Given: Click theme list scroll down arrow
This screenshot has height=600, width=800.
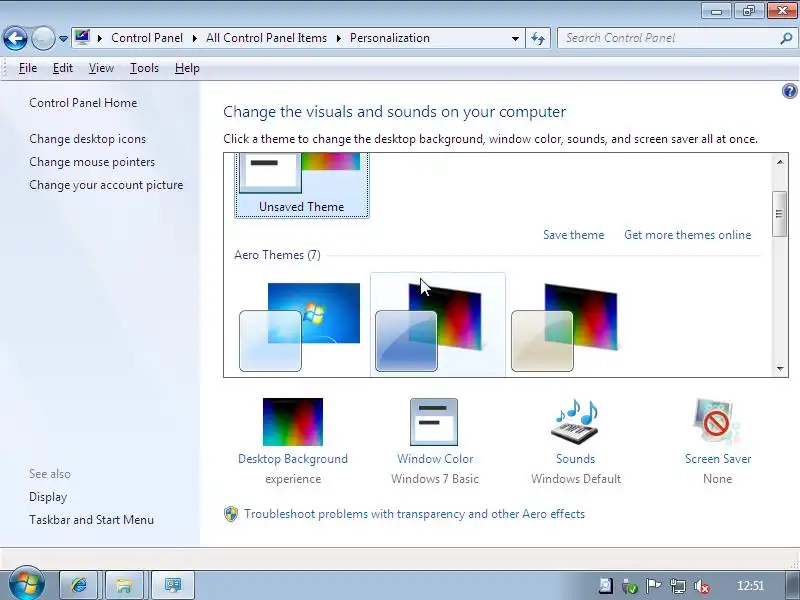Looking at the screenshot, I should click(x=780, y=368).
